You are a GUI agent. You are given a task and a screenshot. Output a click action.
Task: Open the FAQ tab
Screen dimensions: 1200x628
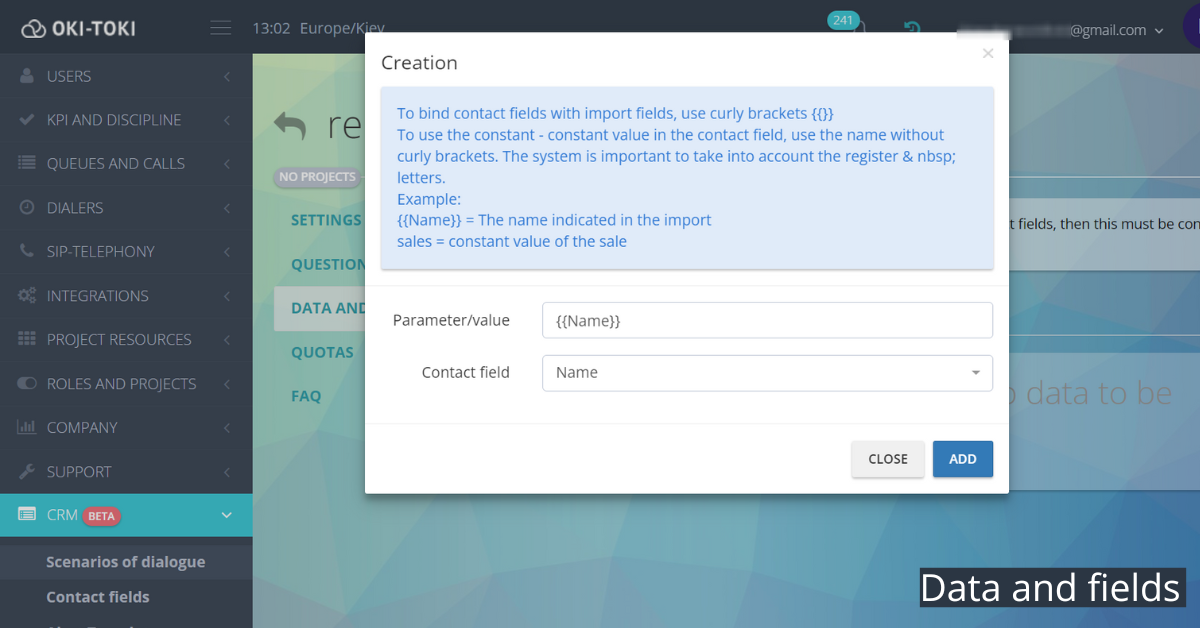[306, 396]
